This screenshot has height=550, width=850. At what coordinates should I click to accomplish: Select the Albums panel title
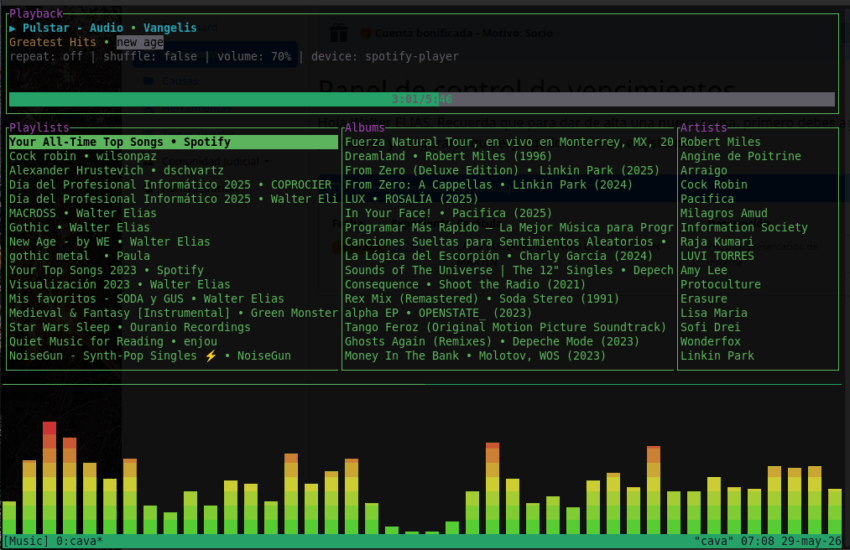tap(365, 127)
